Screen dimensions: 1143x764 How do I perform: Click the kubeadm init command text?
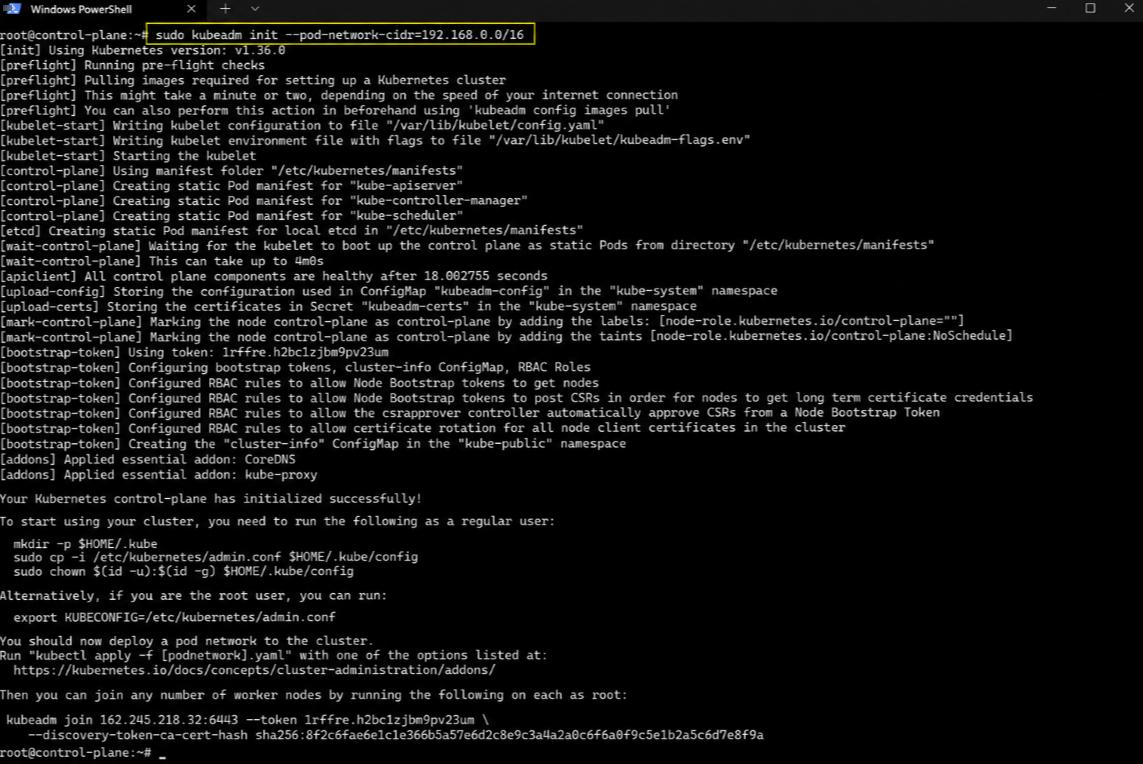(340, 34)
